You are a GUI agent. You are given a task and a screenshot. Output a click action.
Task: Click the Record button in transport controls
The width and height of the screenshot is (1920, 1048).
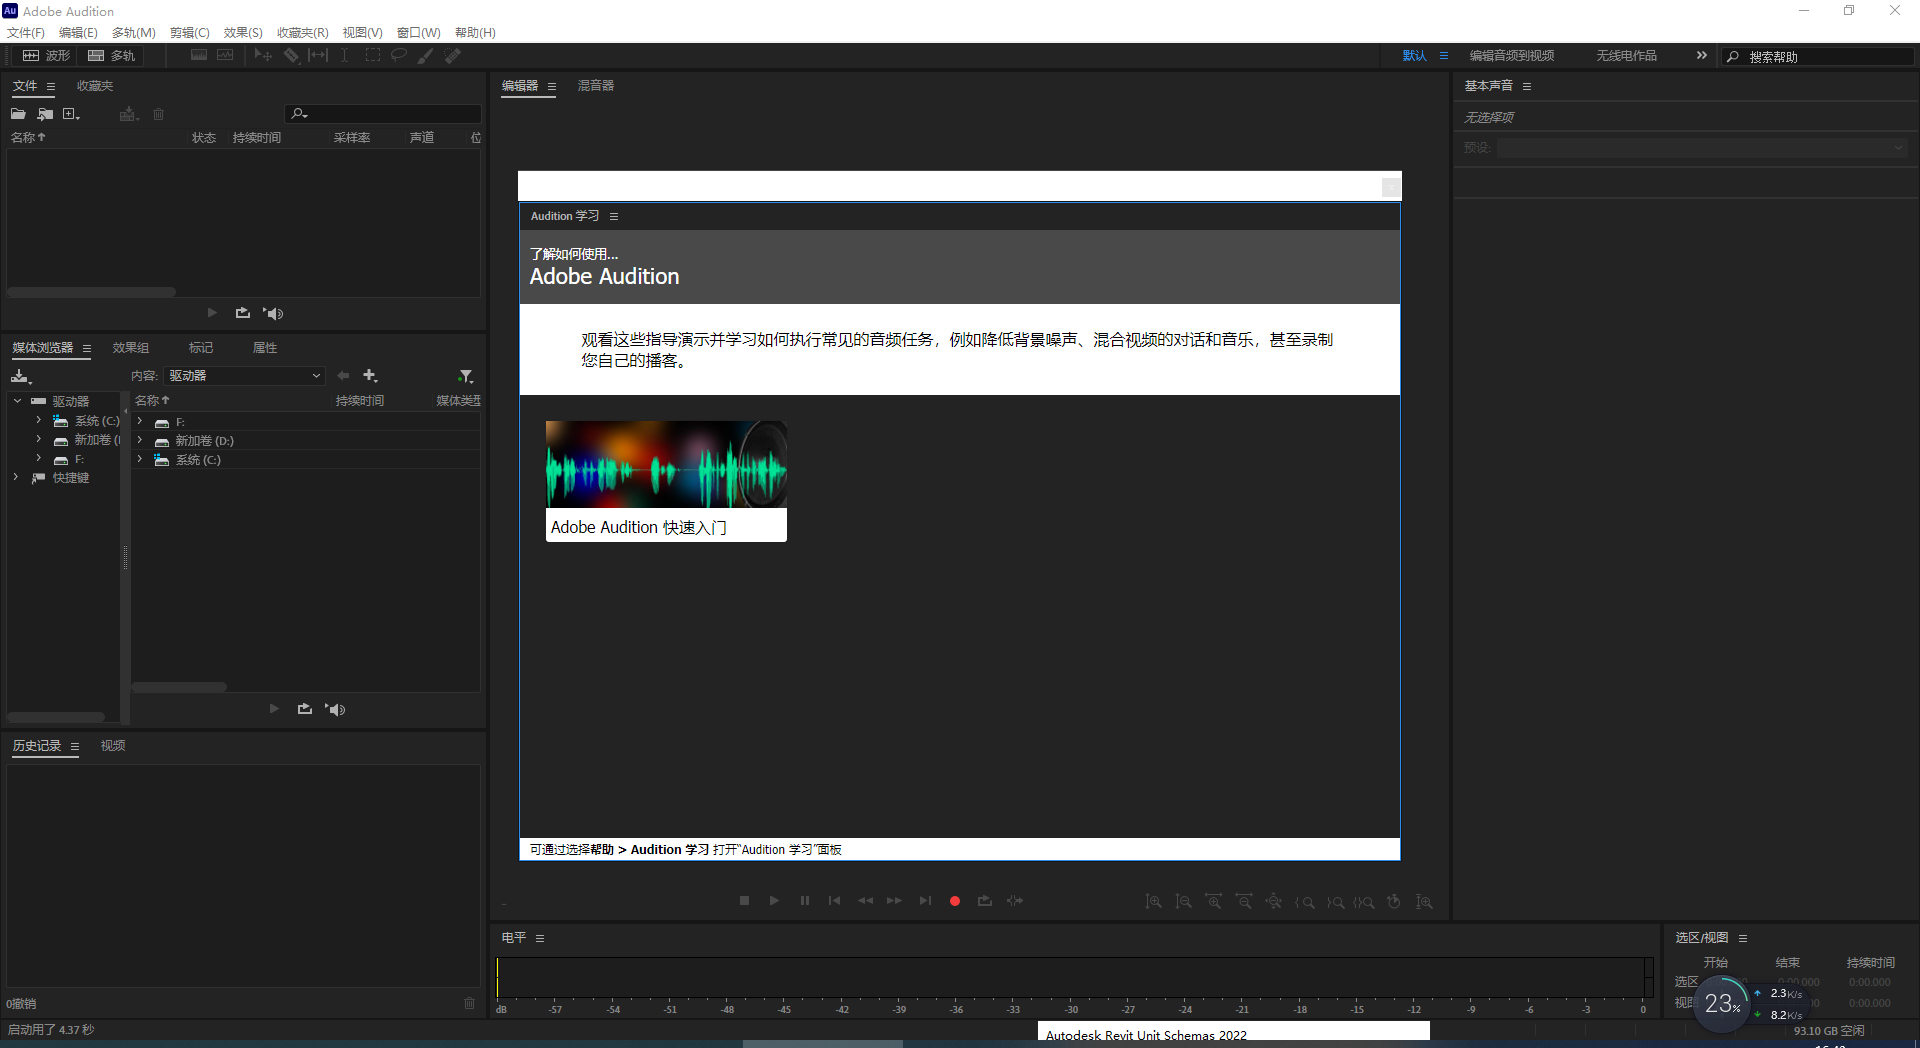(x=954, y=900)
